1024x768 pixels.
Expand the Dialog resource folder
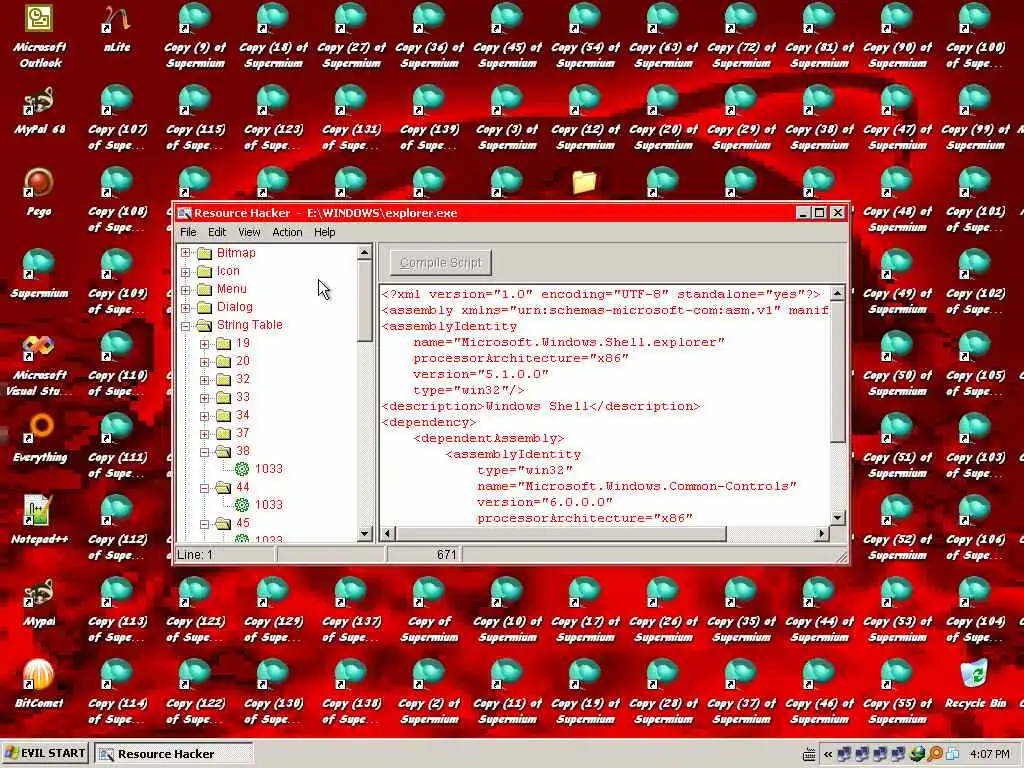click(186, 307)
